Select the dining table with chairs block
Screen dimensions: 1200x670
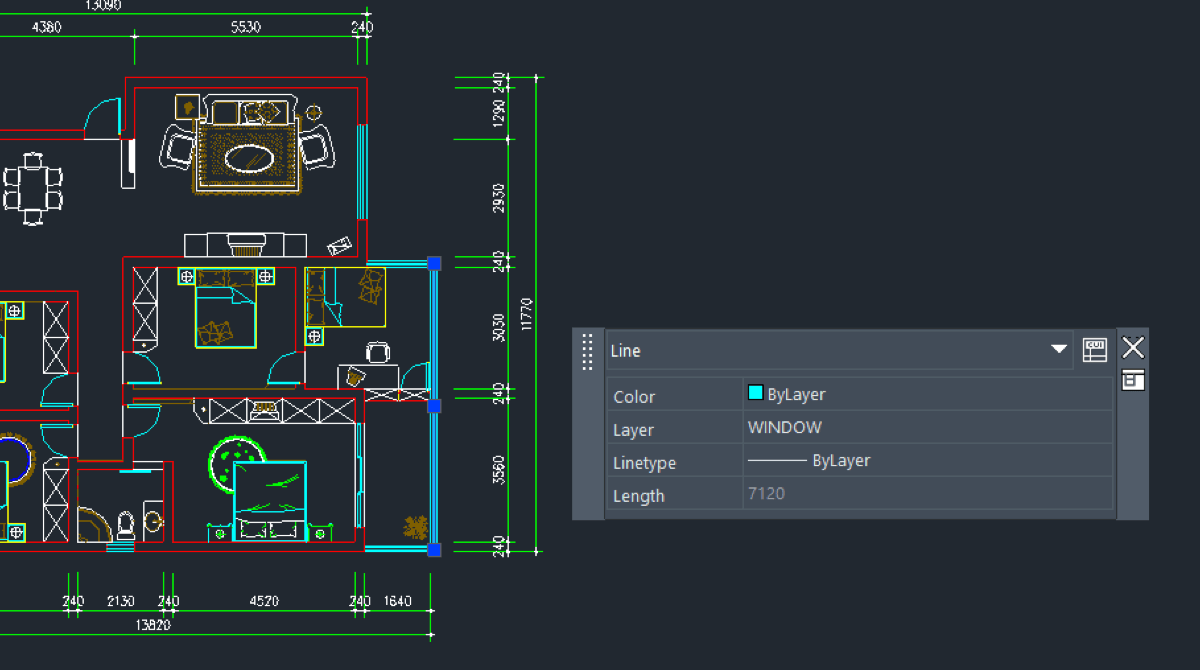(33, 188)
